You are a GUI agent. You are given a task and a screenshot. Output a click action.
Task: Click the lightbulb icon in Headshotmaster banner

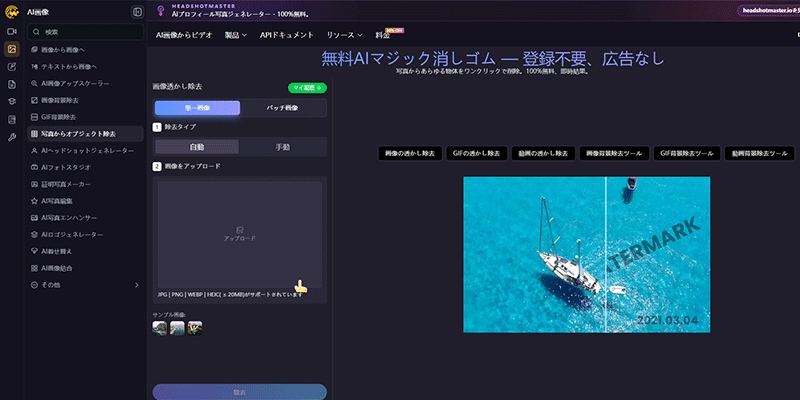click(161, 10)
